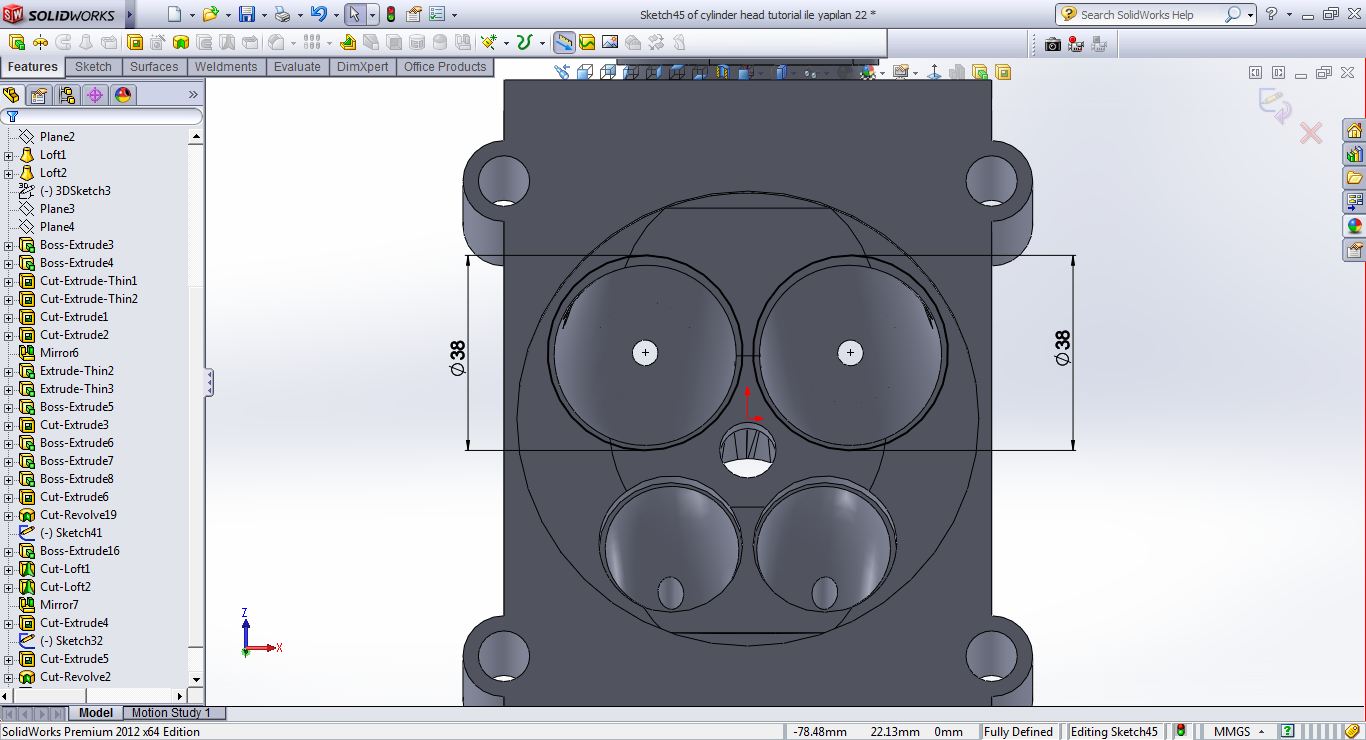The width and height of the screenshot is (1366, 740).
Task: Open the Options checklist icon
Action: (436, 15)
